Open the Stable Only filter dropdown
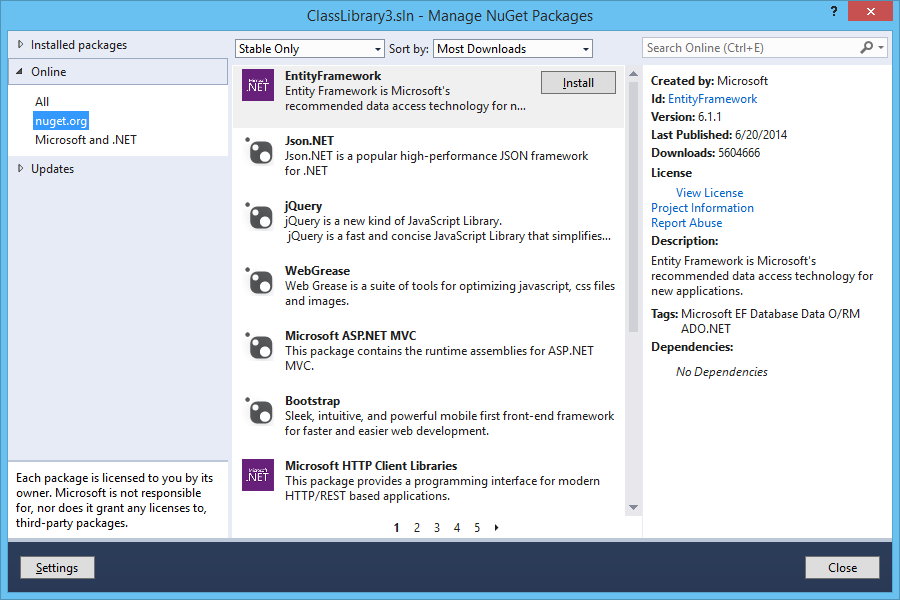 (x=309, y=48)
